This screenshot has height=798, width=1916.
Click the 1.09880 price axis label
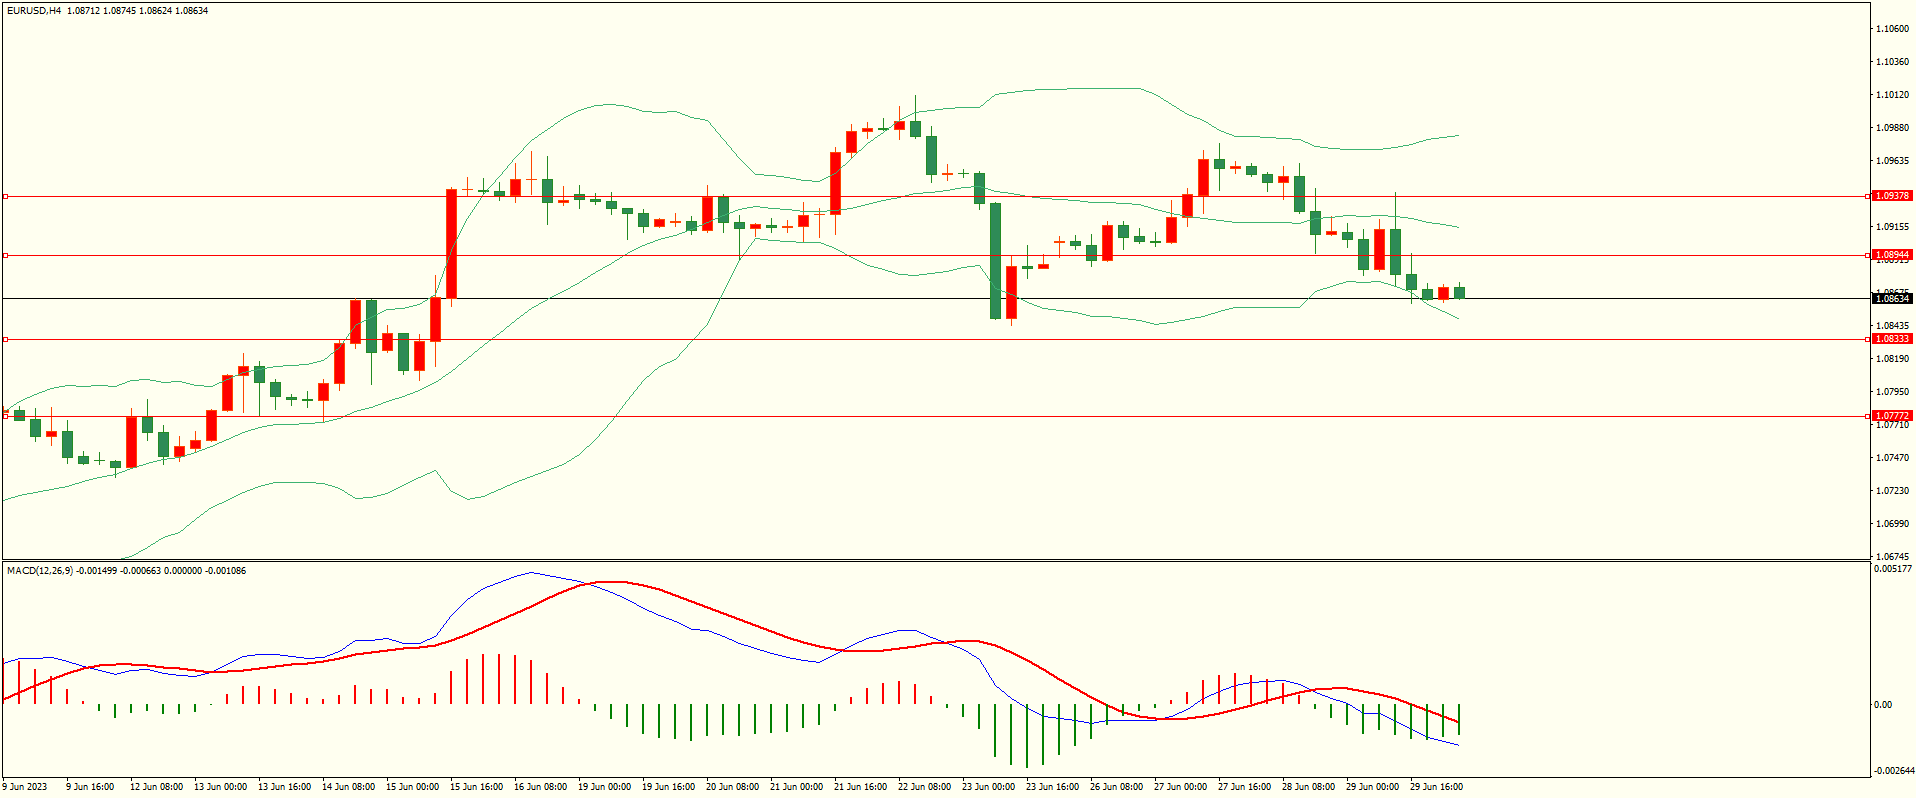pos(1892,128)
